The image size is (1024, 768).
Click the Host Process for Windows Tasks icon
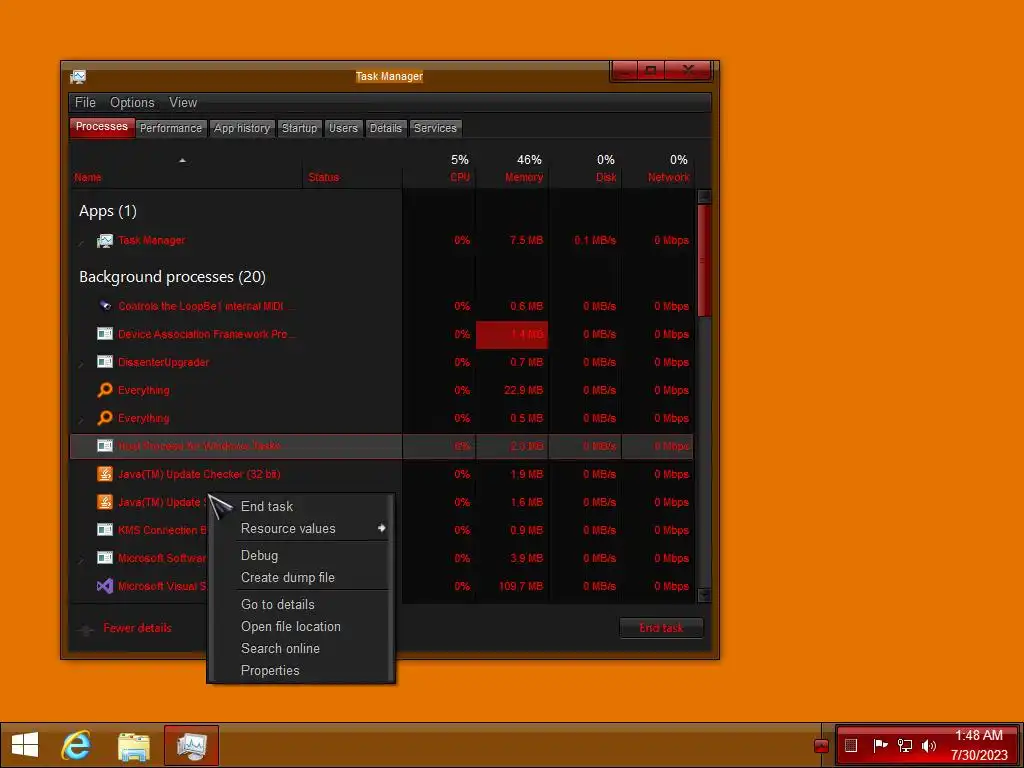[x=104, y=446]
